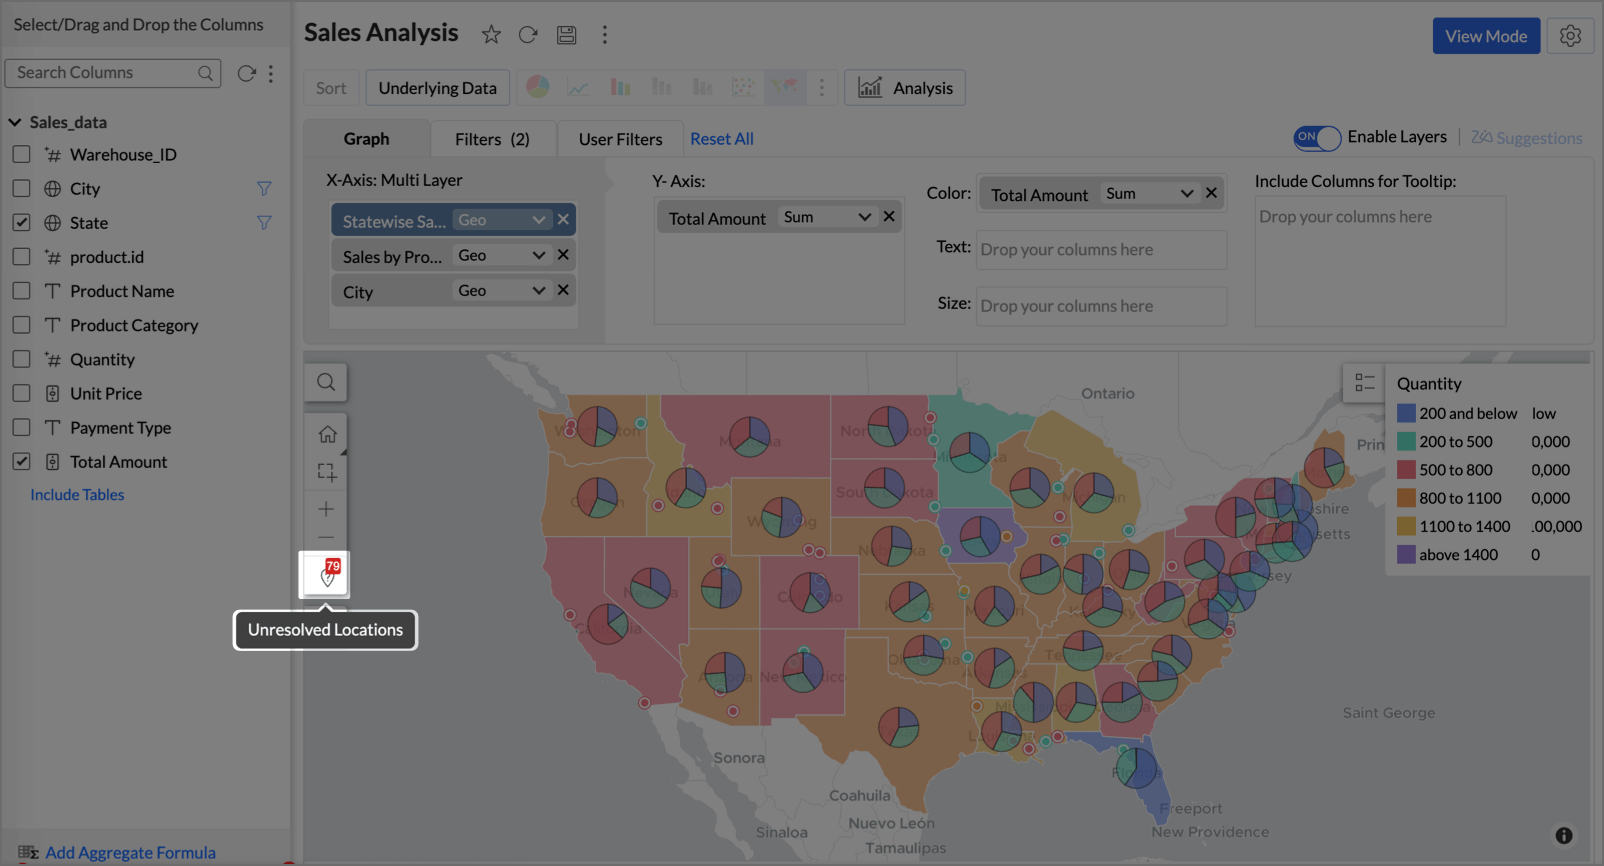This screenshot has height=866, width=1604.
Task: Open the settings gear icon
Action: coord(1570,36)
